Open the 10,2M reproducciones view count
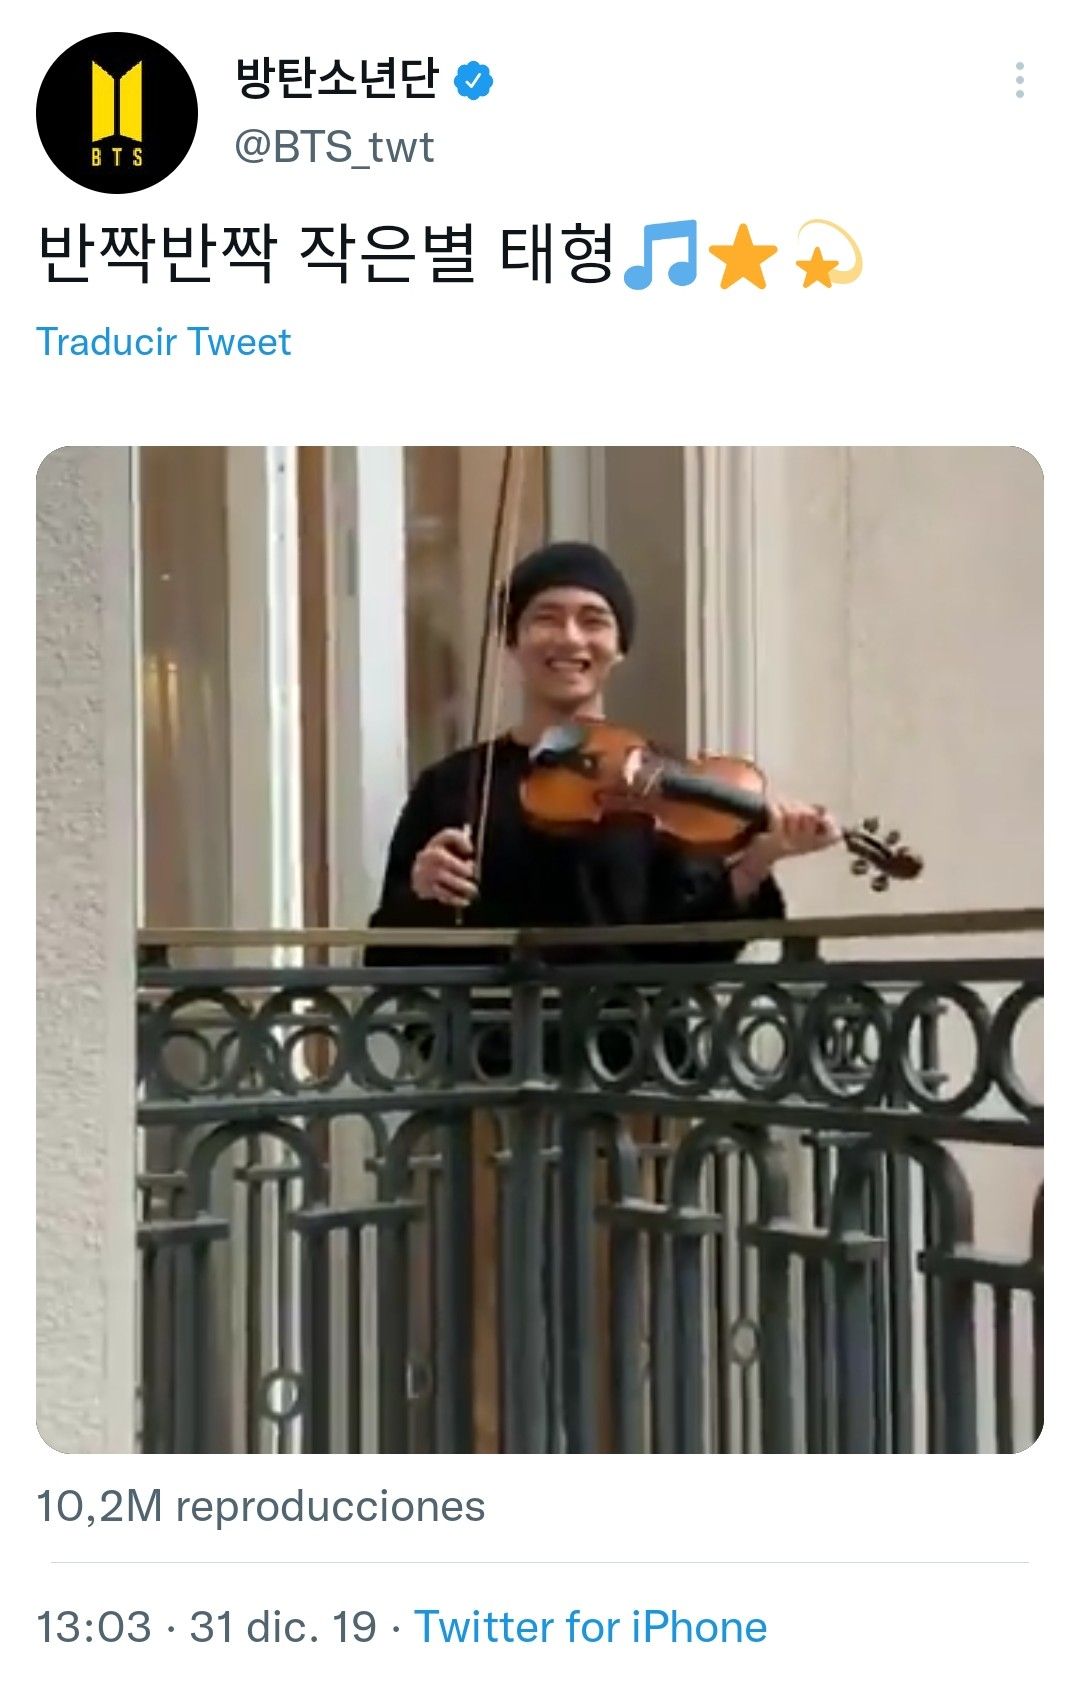Screen dimensions: 1080x1688 (260, 1506)
